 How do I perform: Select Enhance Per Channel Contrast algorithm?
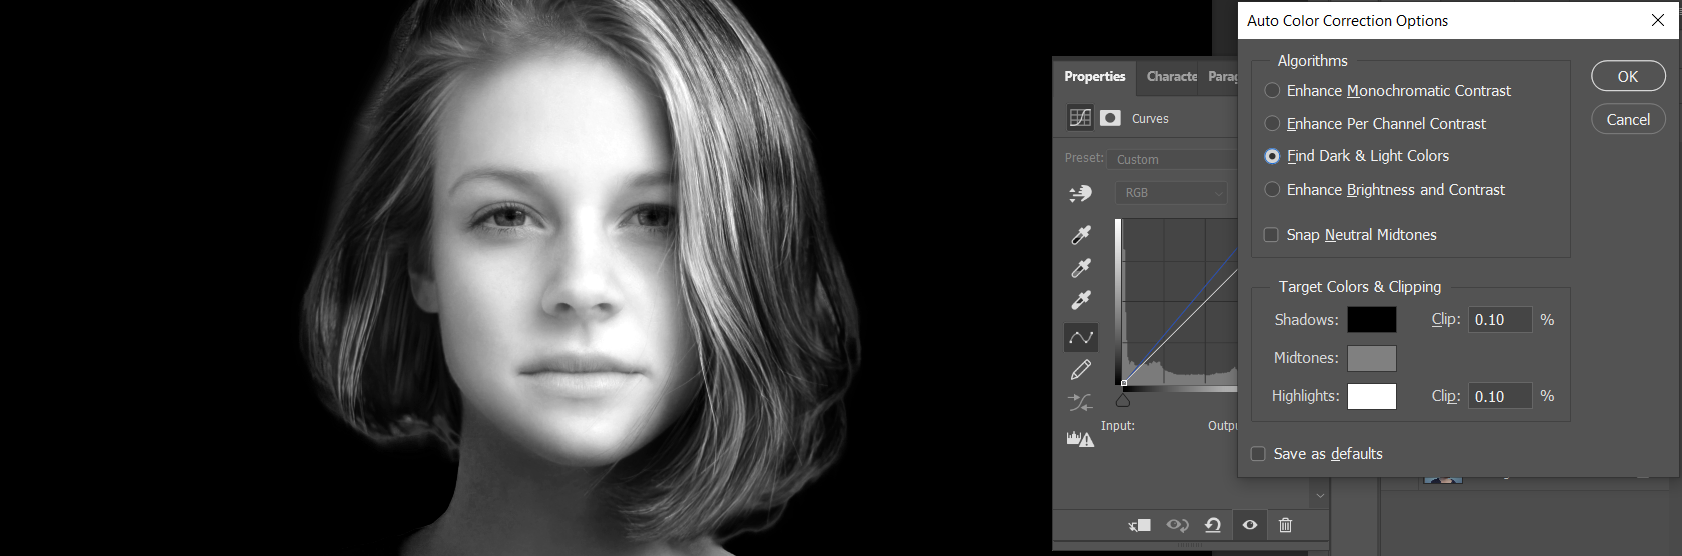click(1272, 124)
